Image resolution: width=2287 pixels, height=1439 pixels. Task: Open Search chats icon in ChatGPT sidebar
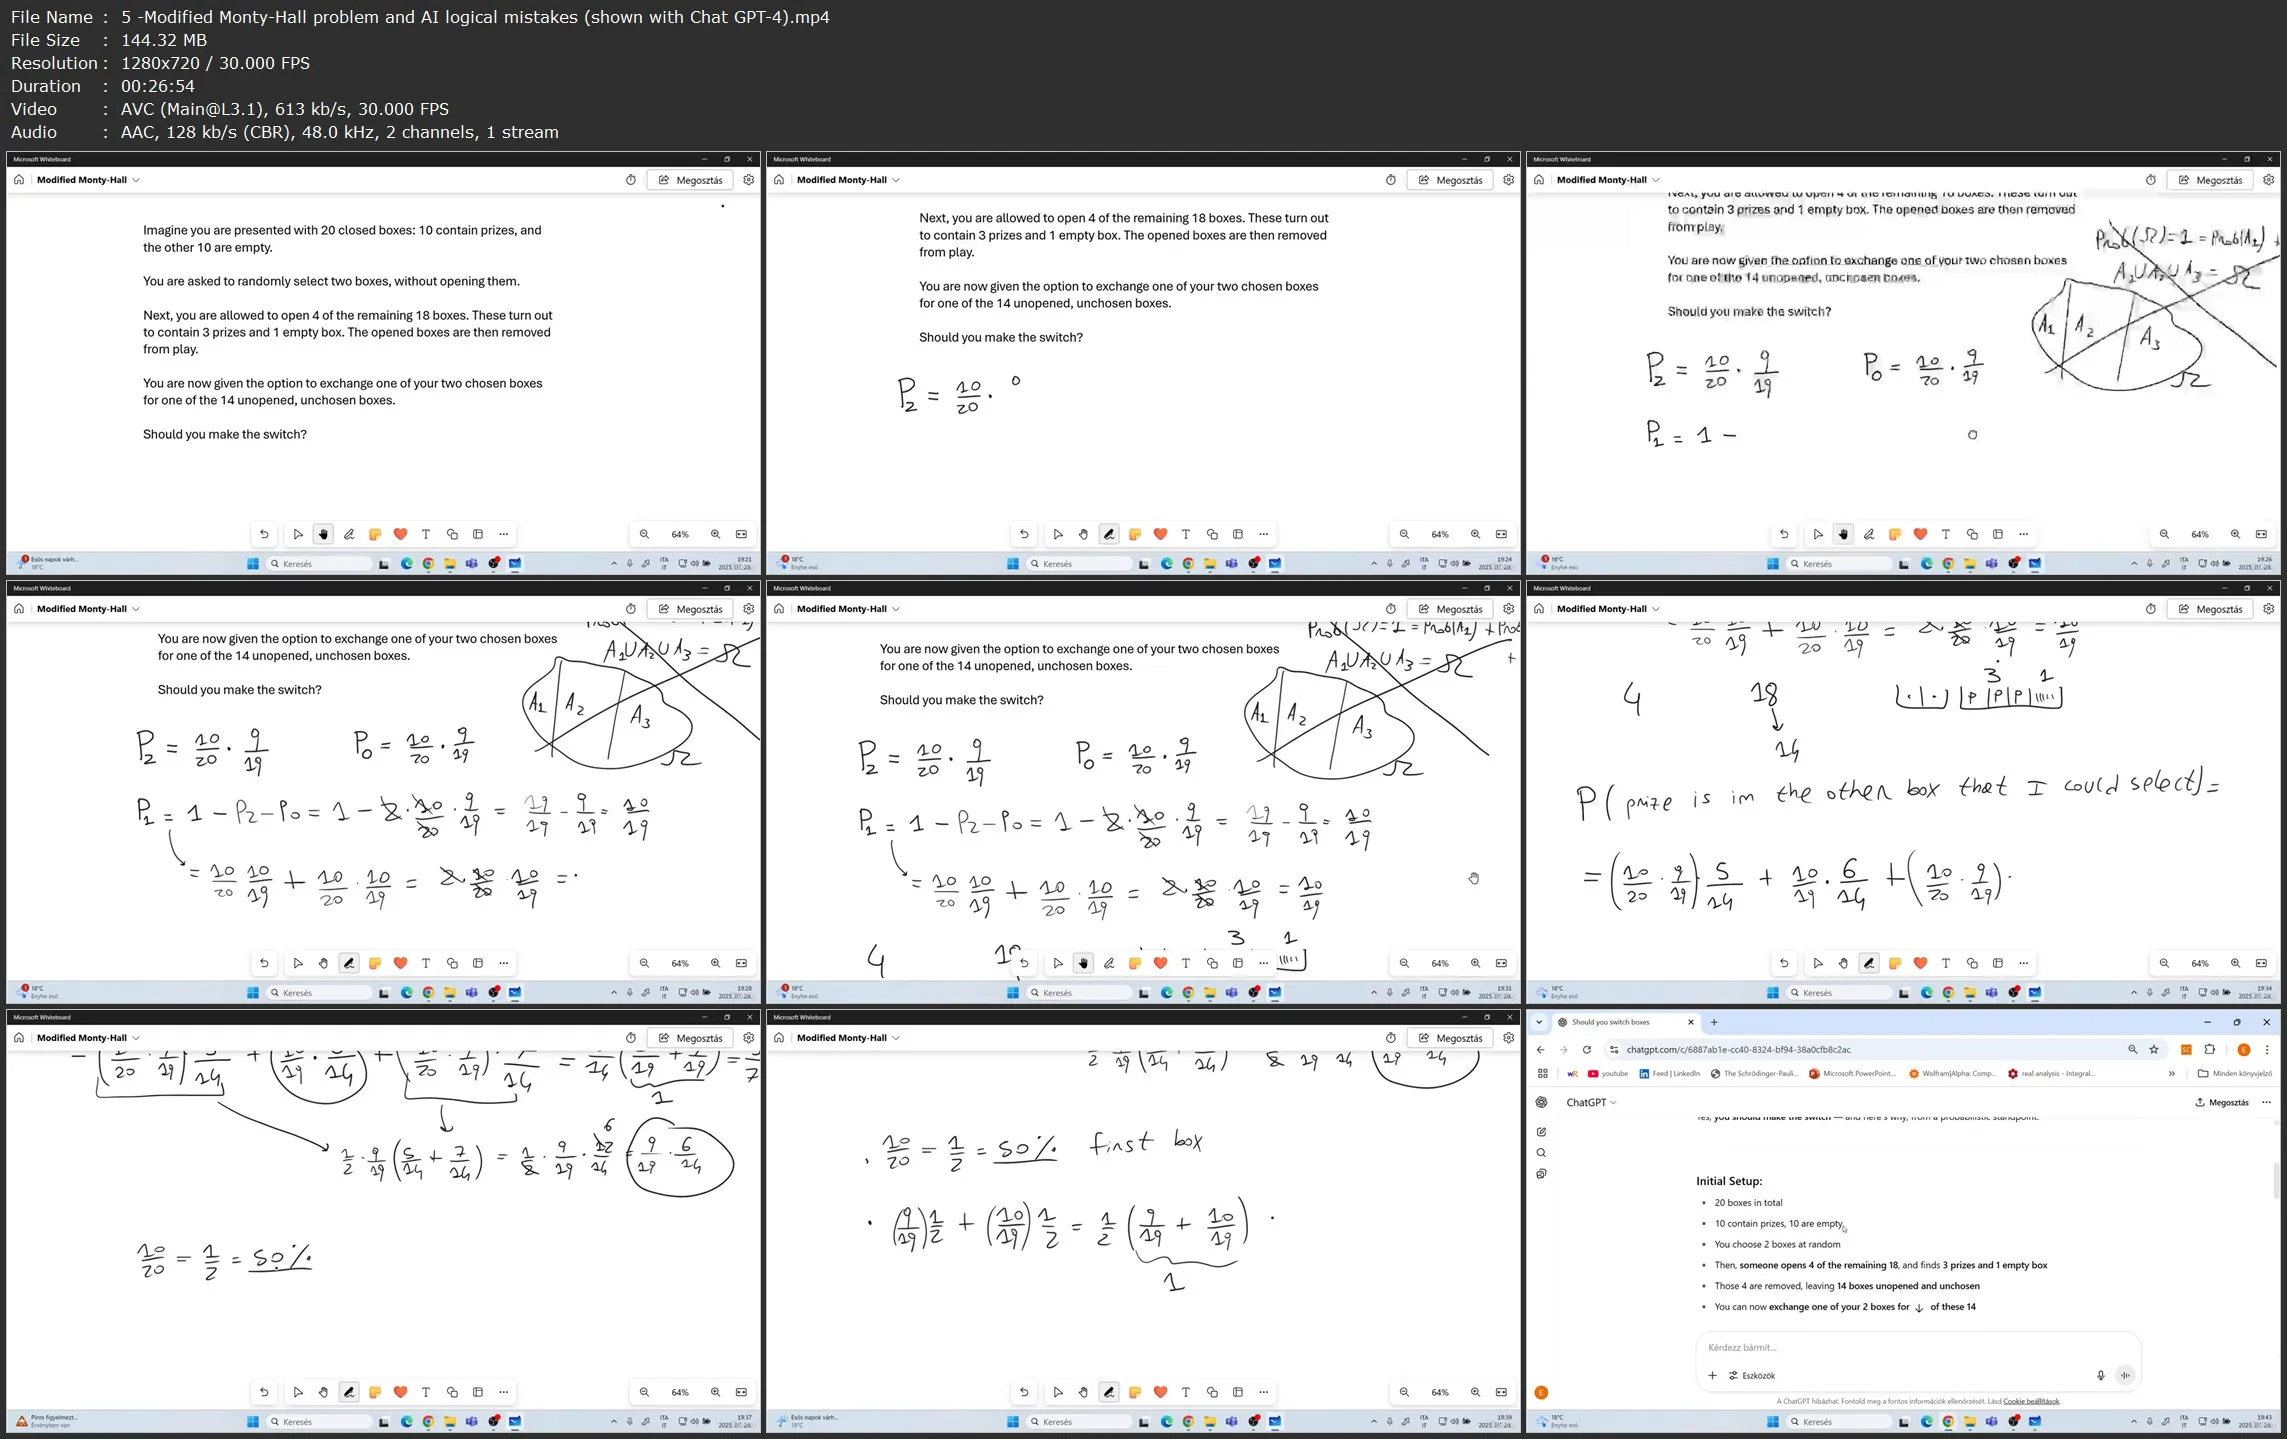coord(1541,1153)
